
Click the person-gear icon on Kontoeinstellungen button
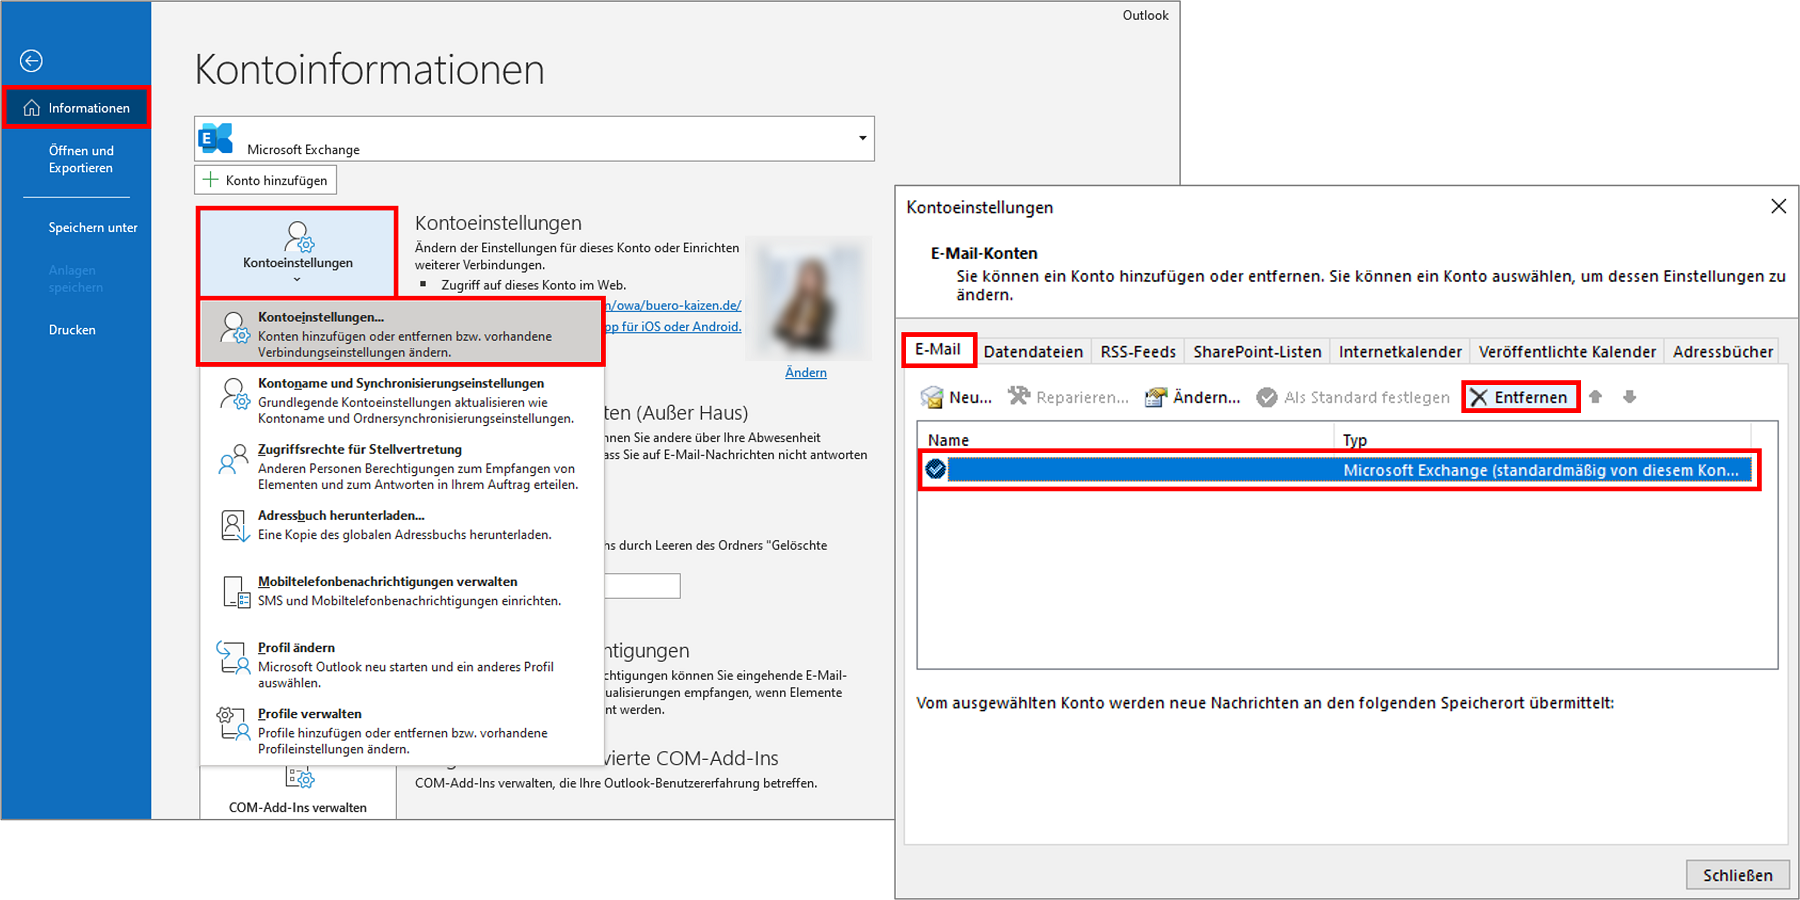299,237
